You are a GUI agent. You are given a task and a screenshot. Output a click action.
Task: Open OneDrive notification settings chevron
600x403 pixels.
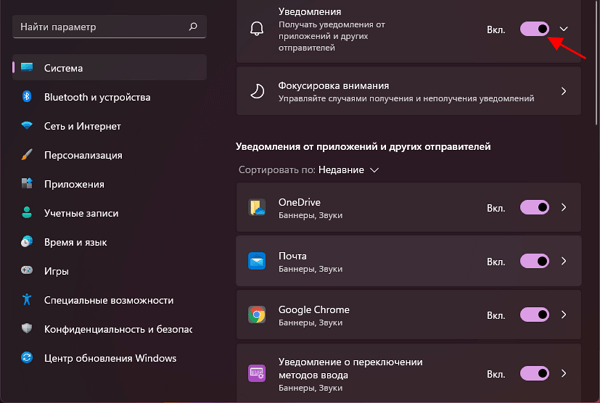pyautogui.click(x=564, y=207)
